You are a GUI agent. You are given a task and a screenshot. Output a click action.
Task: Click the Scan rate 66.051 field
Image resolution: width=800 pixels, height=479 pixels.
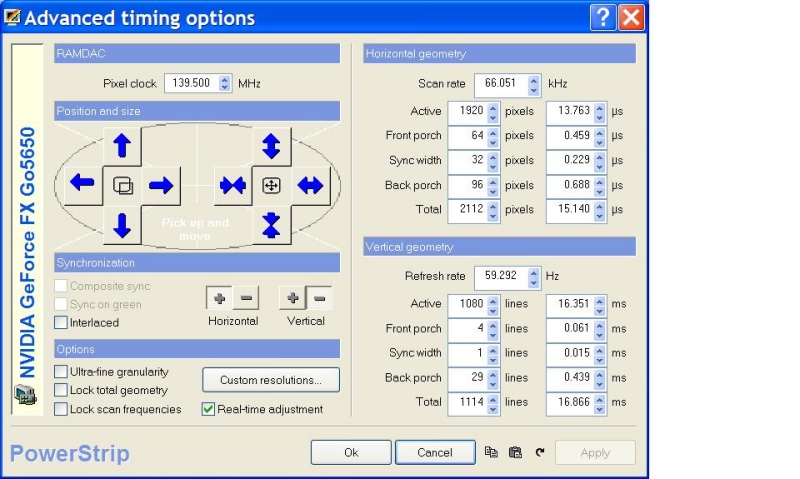click(501, 85)
